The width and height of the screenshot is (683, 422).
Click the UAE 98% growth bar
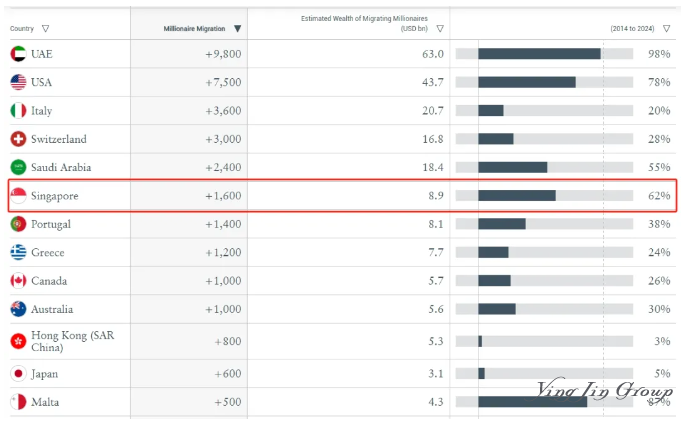tap(539, 54)
